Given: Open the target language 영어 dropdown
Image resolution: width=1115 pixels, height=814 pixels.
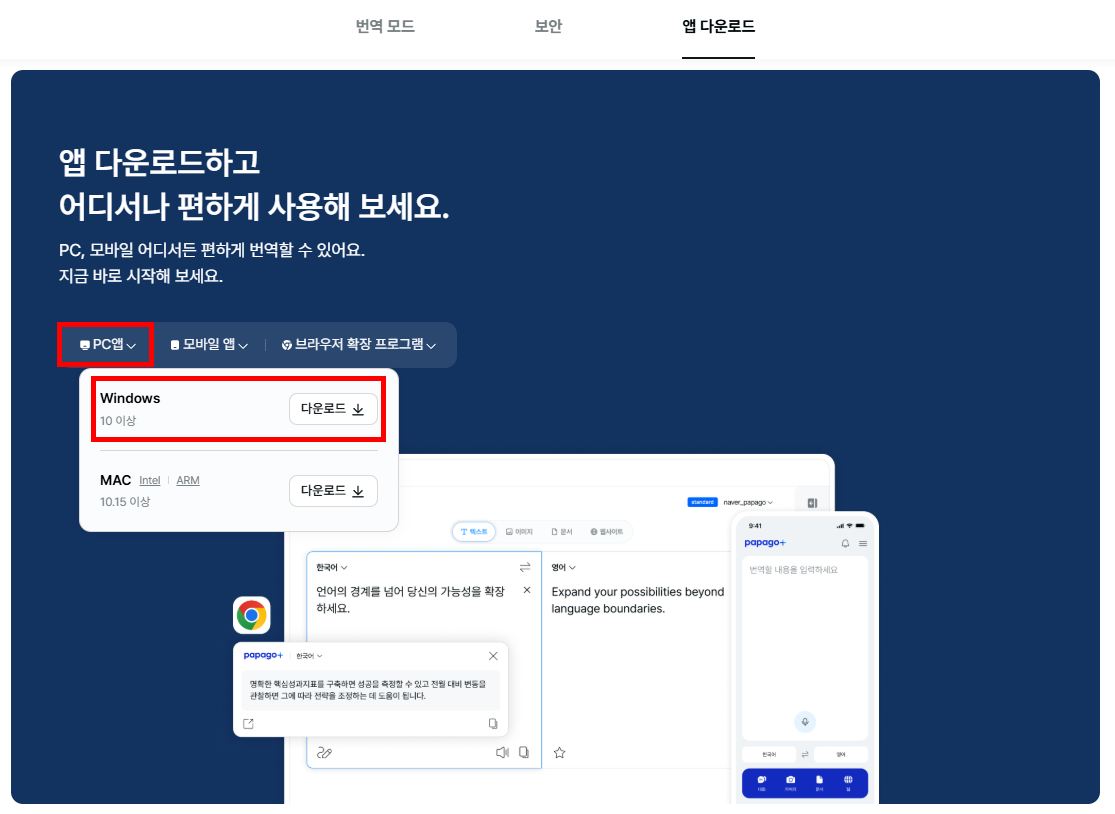Looking at the screenshot, I should click(564, 567).
